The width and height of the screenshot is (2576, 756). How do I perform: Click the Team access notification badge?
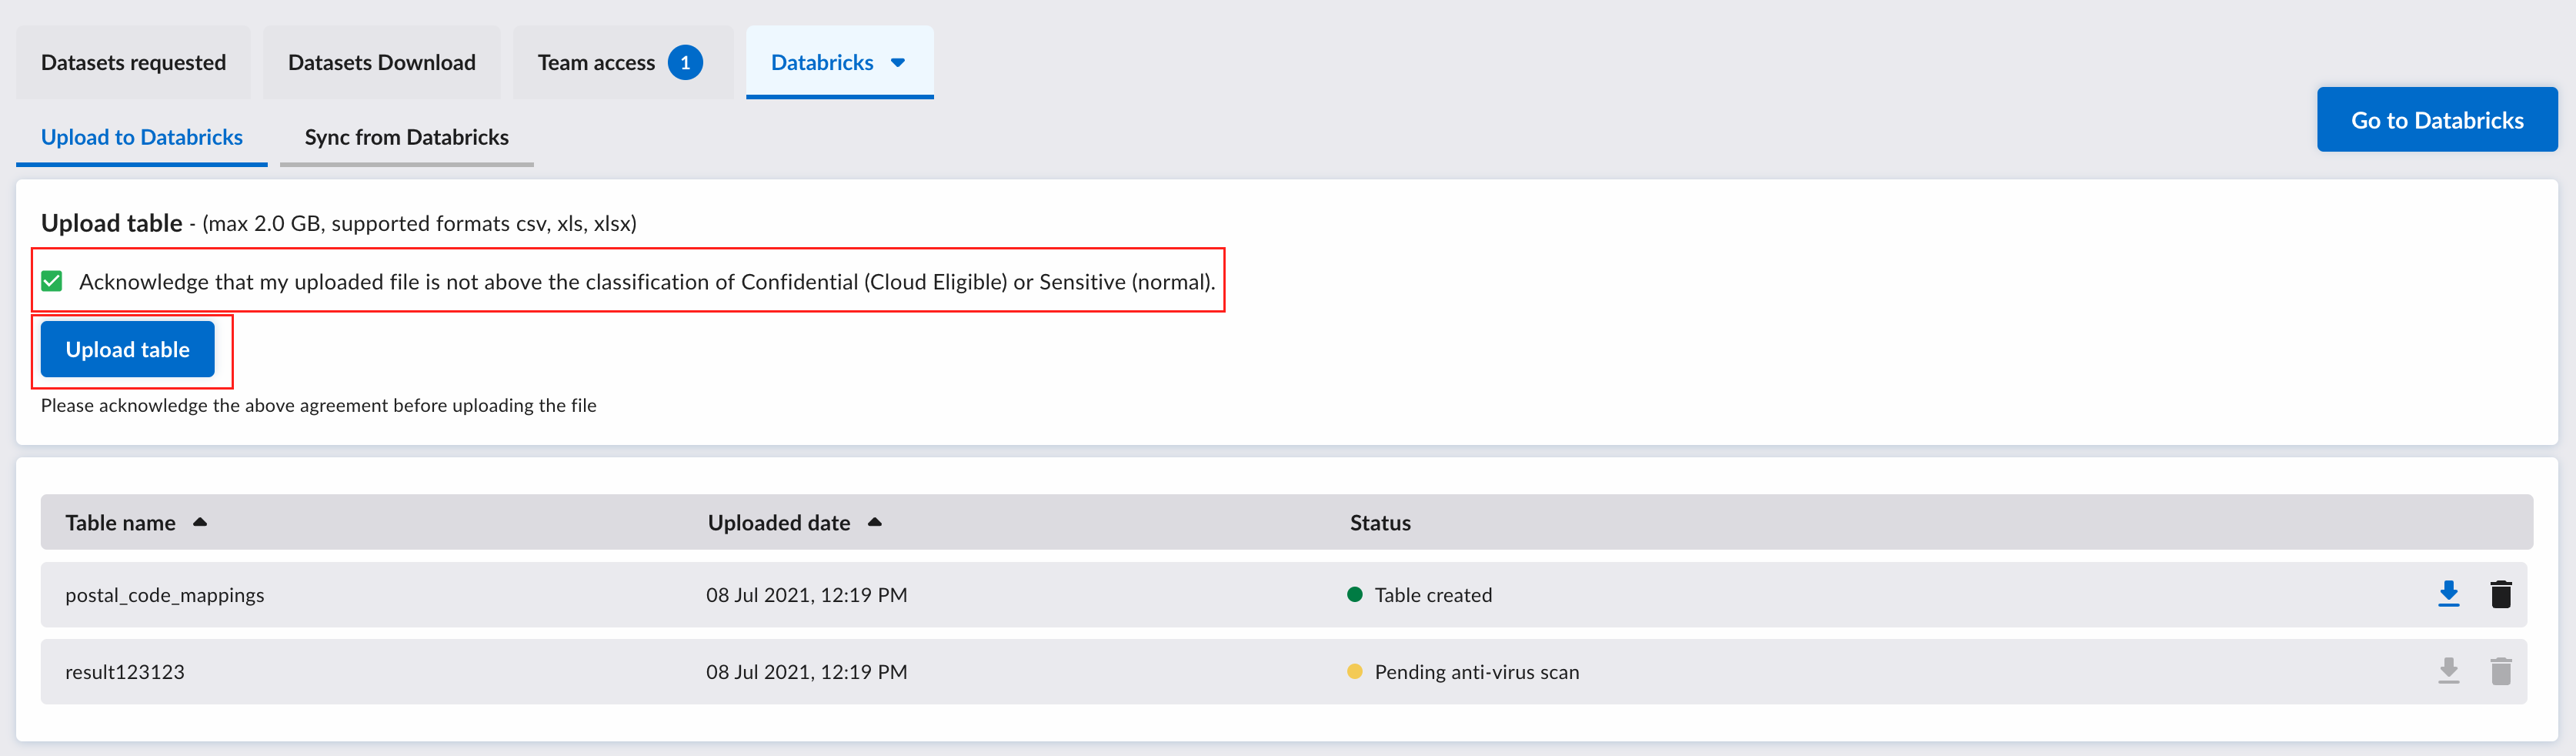coord(685,62)
